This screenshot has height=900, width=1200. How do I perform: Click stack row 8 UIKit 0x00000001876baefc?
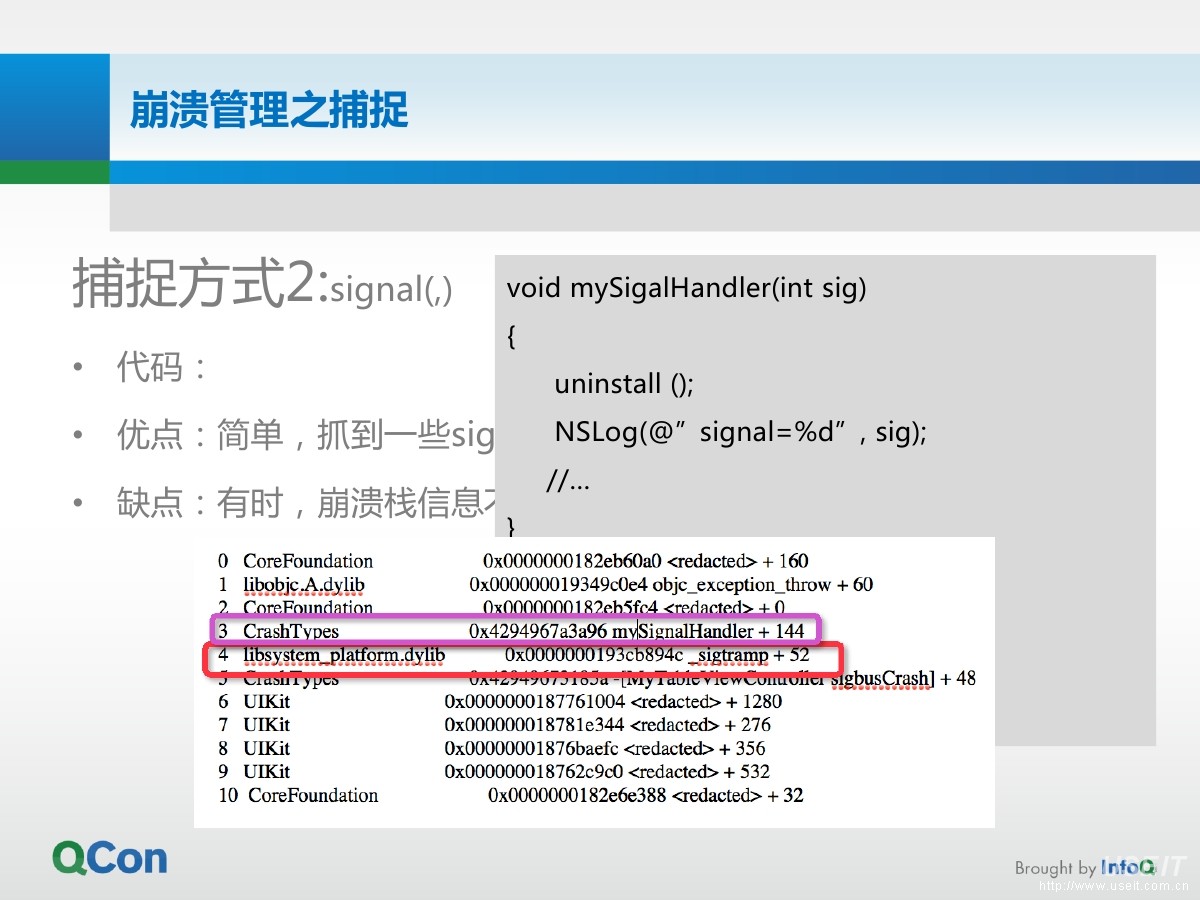[491, 748]
